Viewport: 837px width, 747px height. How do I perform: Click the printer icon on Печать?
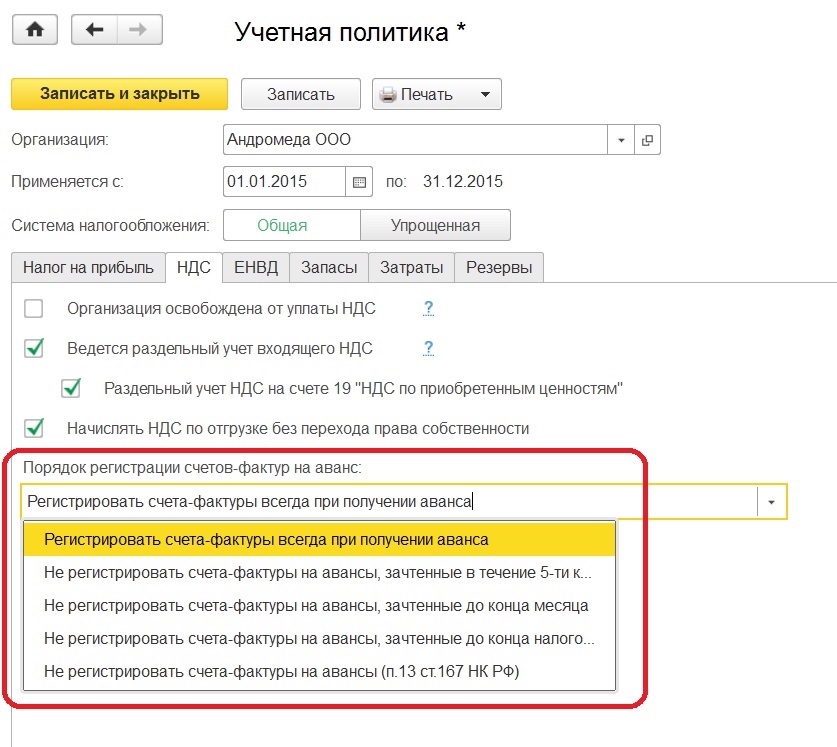coord(388,95)
